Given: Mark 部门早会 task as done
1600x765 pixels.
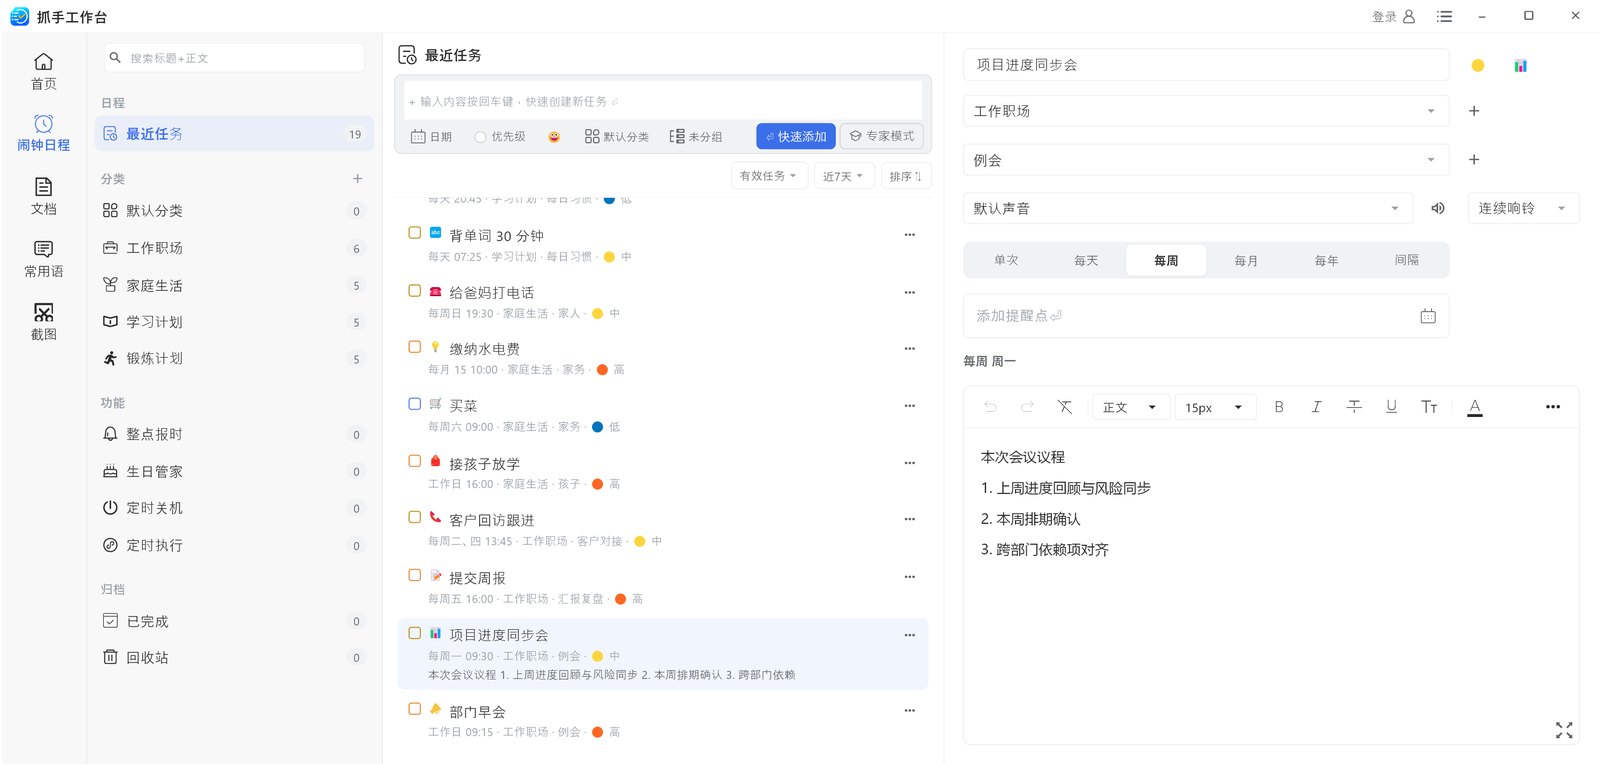Looking at the screenshot, I should coord(414,709).
